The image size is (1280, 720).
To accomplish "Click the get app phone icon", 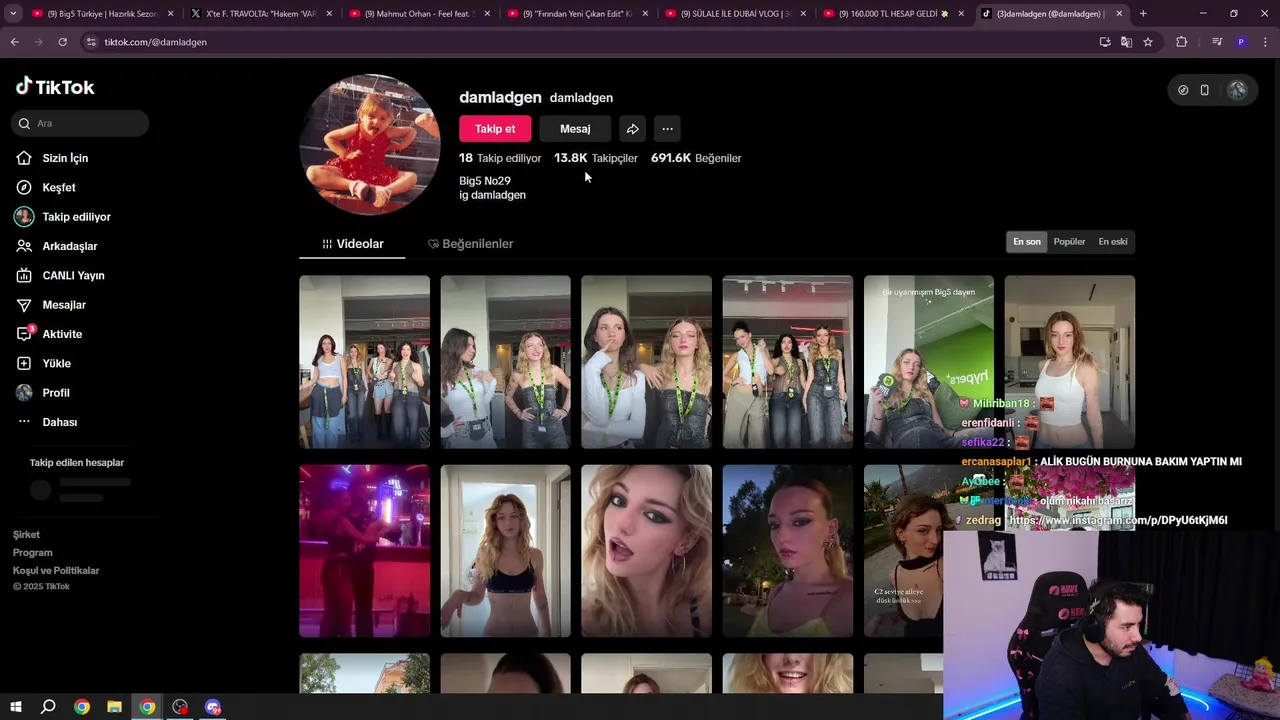I will pyautogui.click(x=1204, y=90).
